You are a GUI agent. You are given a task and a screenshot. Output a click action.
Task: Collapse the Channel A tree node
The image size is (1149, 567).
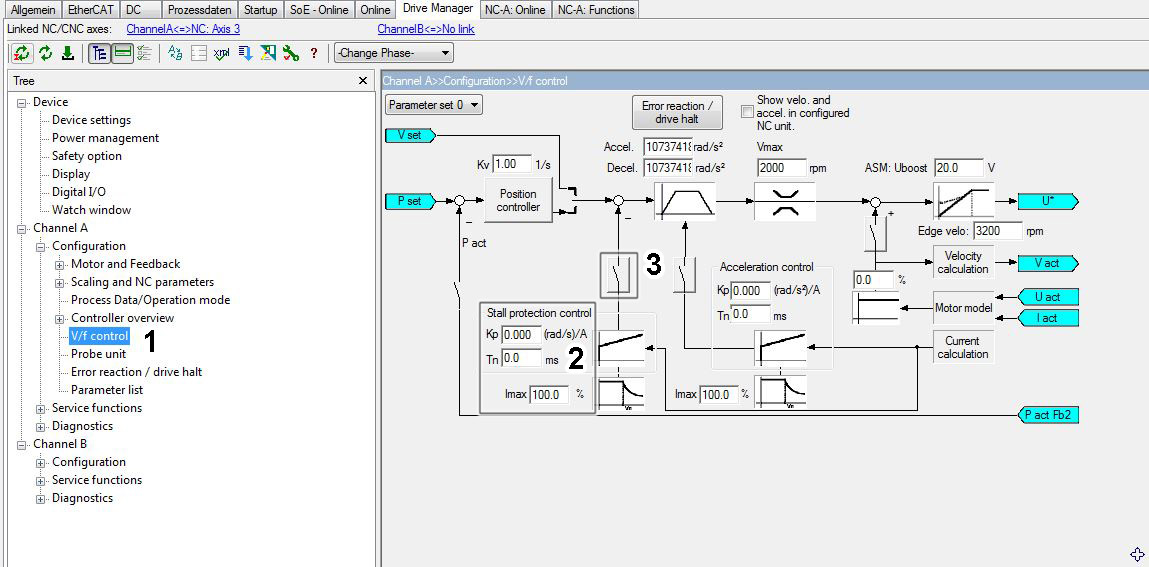(21, 229)
